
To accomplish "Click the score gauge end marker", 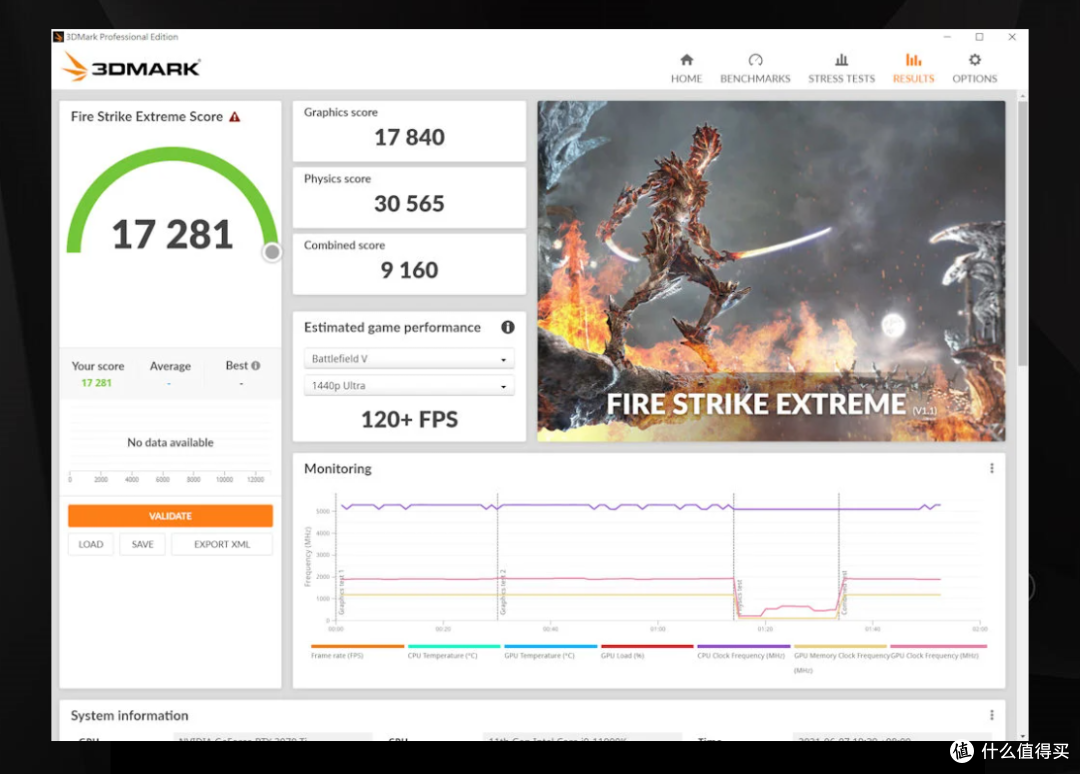I will click(x=272, y=252).
